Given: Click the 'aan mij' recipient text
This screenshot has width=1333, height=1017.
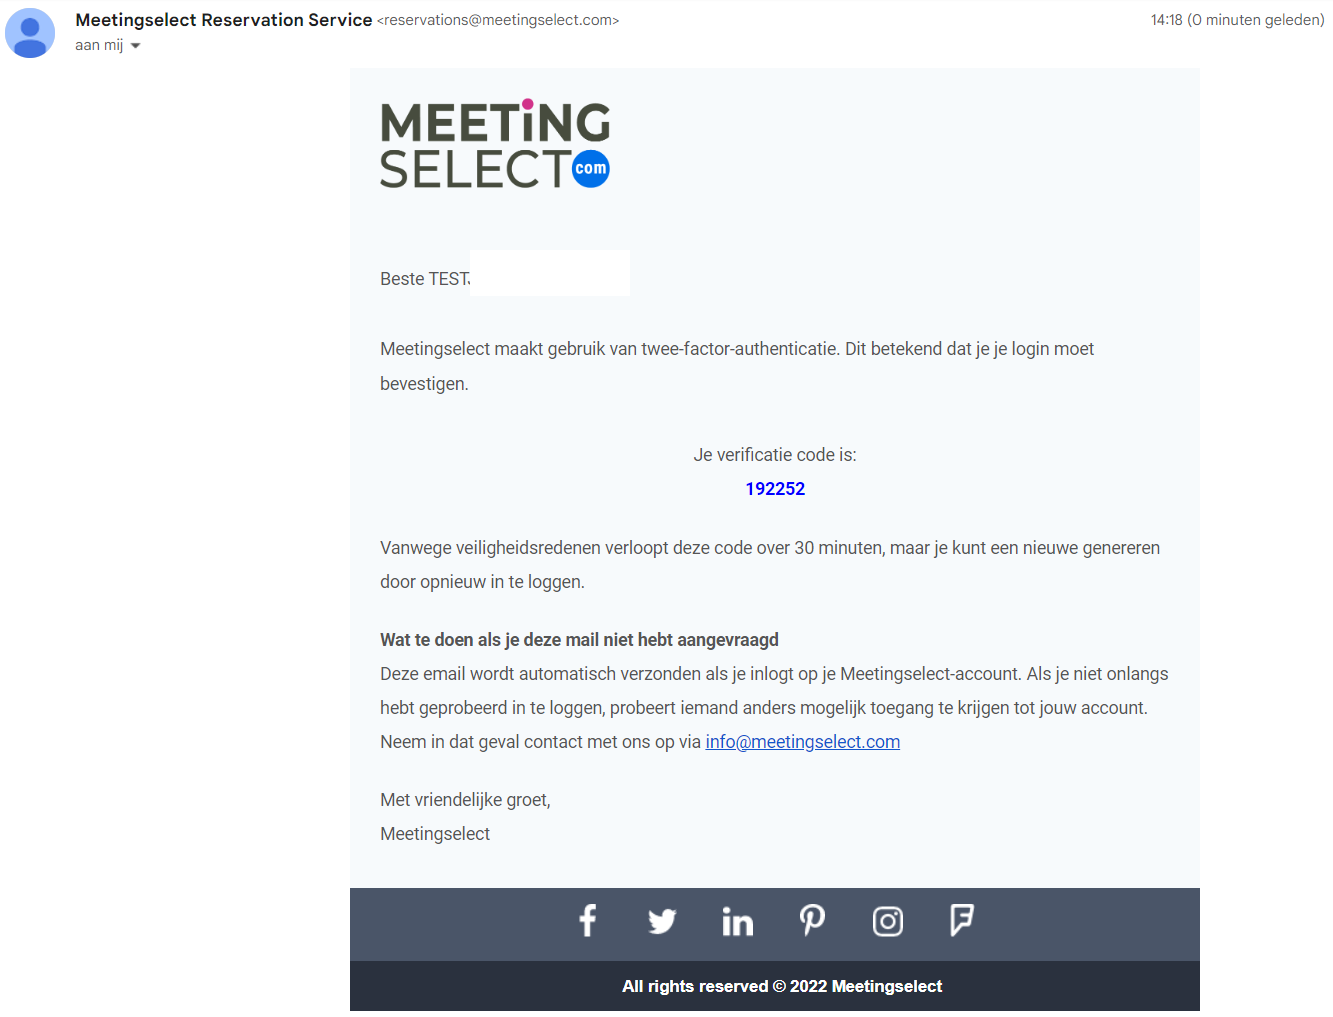Looking at the screenshot, I should [99, 45].
